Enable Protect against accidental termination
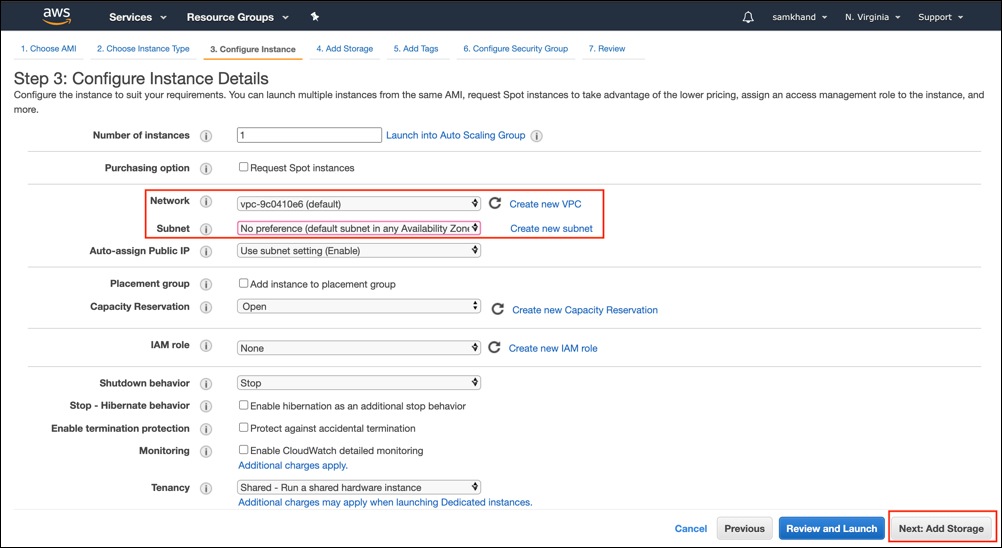This screenshot has height=548, width=1002. [x=244, y=428]
